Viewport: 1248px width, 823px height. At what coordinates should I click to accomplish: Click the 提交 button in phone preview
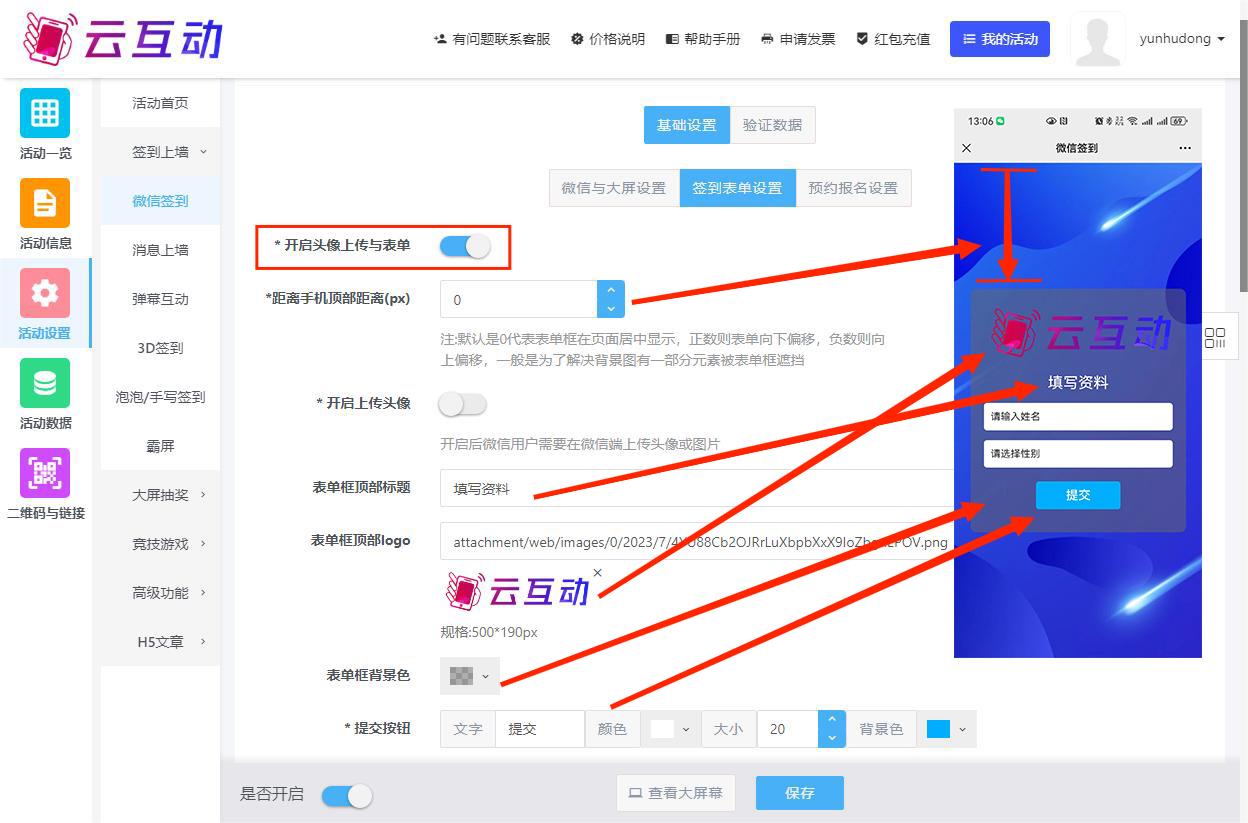[1078, 495]
